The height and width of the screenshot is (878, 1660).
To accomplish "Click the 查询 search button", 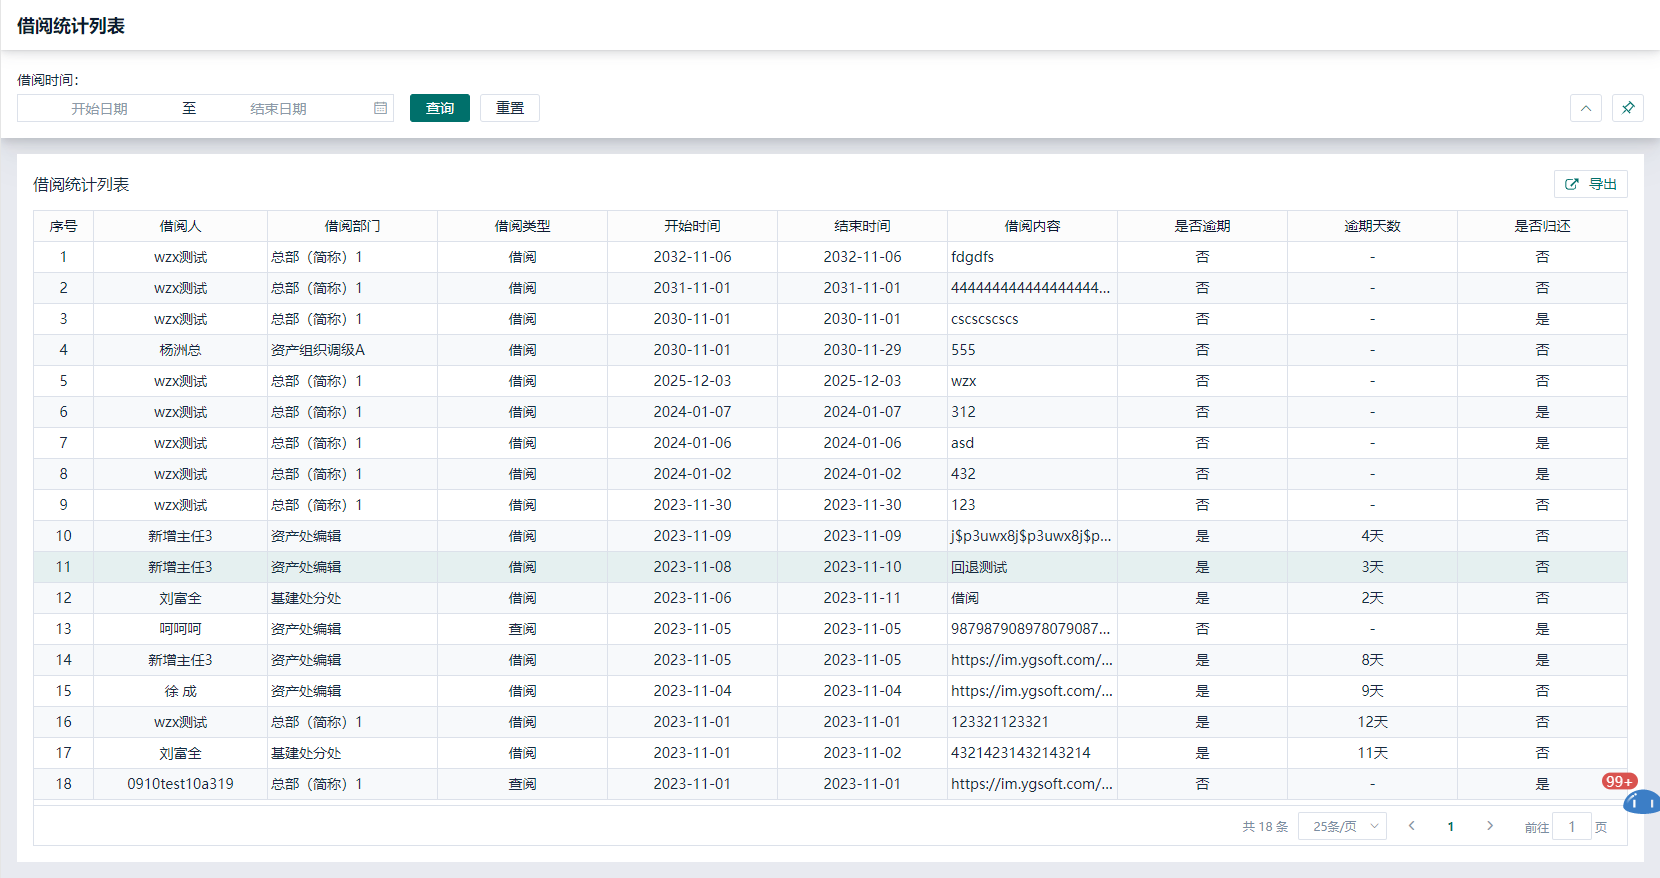I will pyautogui.click(x=440, y=108).
